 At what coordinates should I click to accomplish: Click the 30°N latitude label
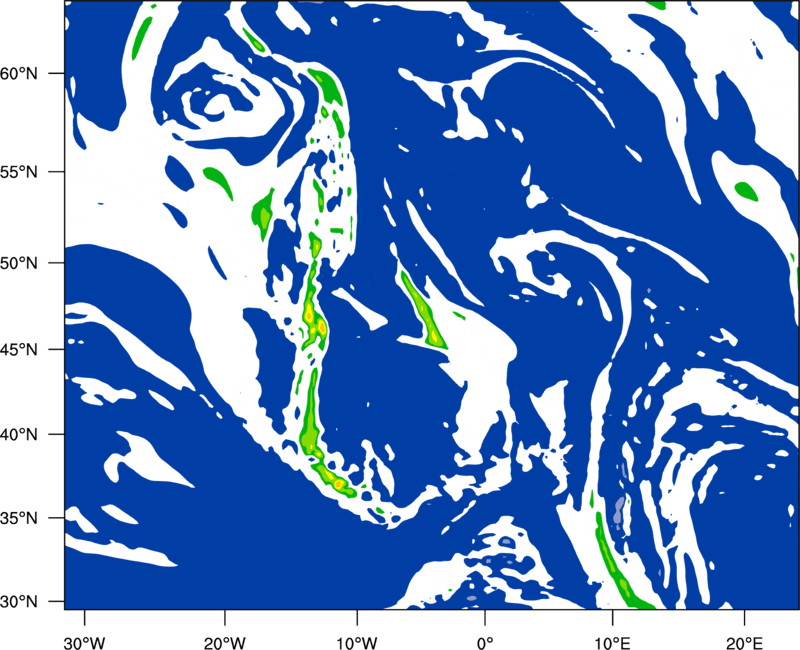pos(19,602)
